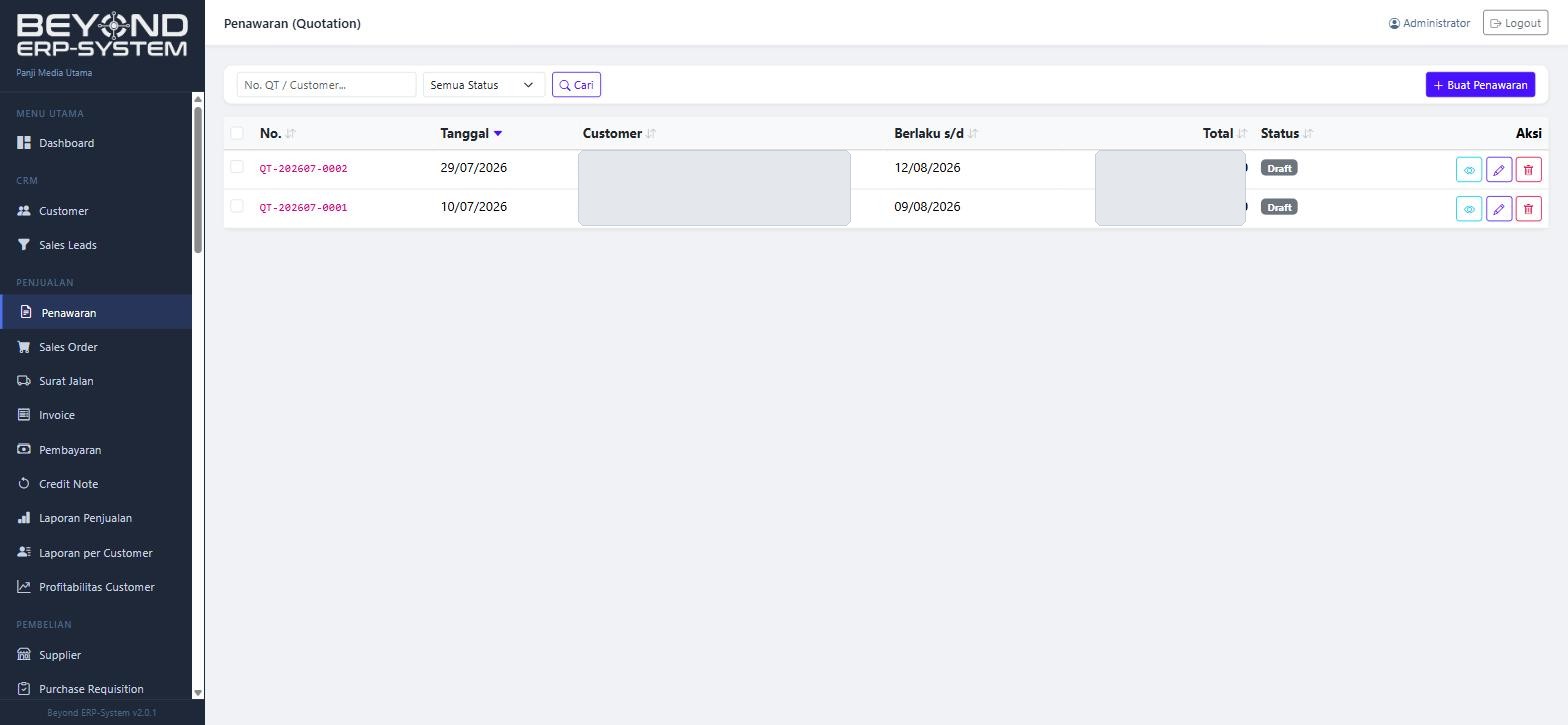Click the Buat Penawaran button
Viewport: 1568px width, 725px height.
[x=1480, y=85]
